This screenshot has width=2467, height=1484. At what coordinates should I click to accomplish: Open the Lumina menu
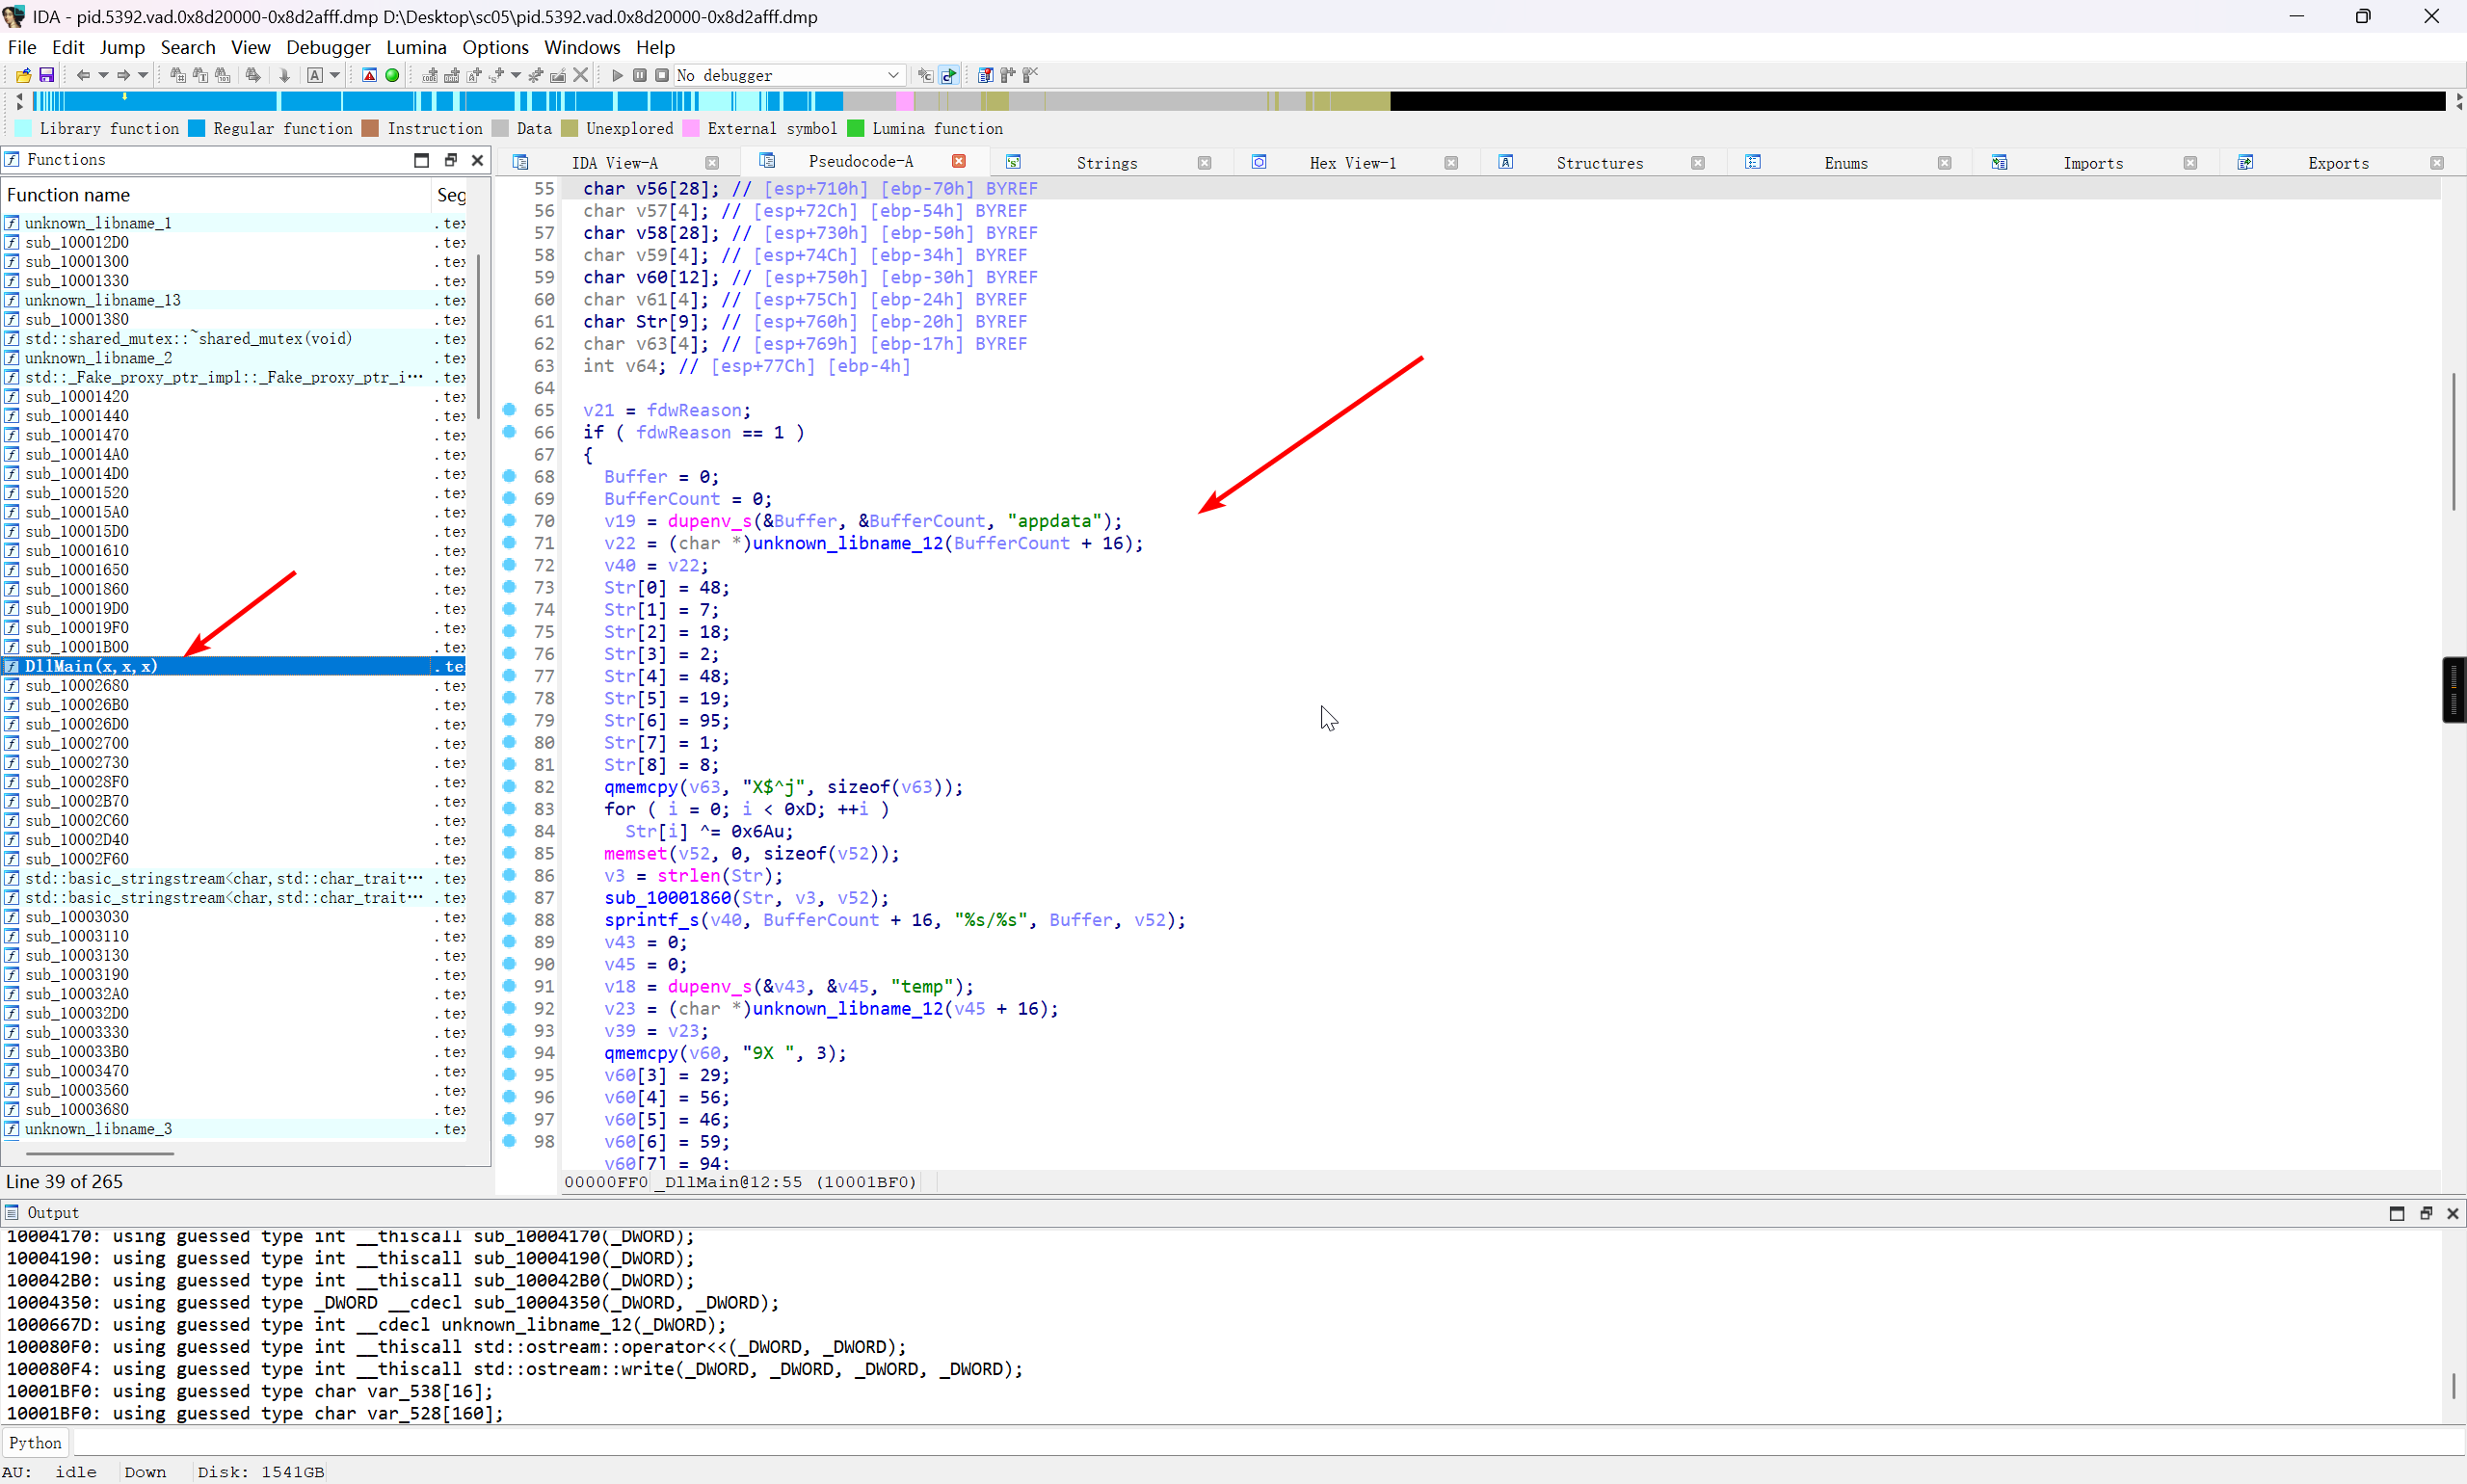[416, 47]
